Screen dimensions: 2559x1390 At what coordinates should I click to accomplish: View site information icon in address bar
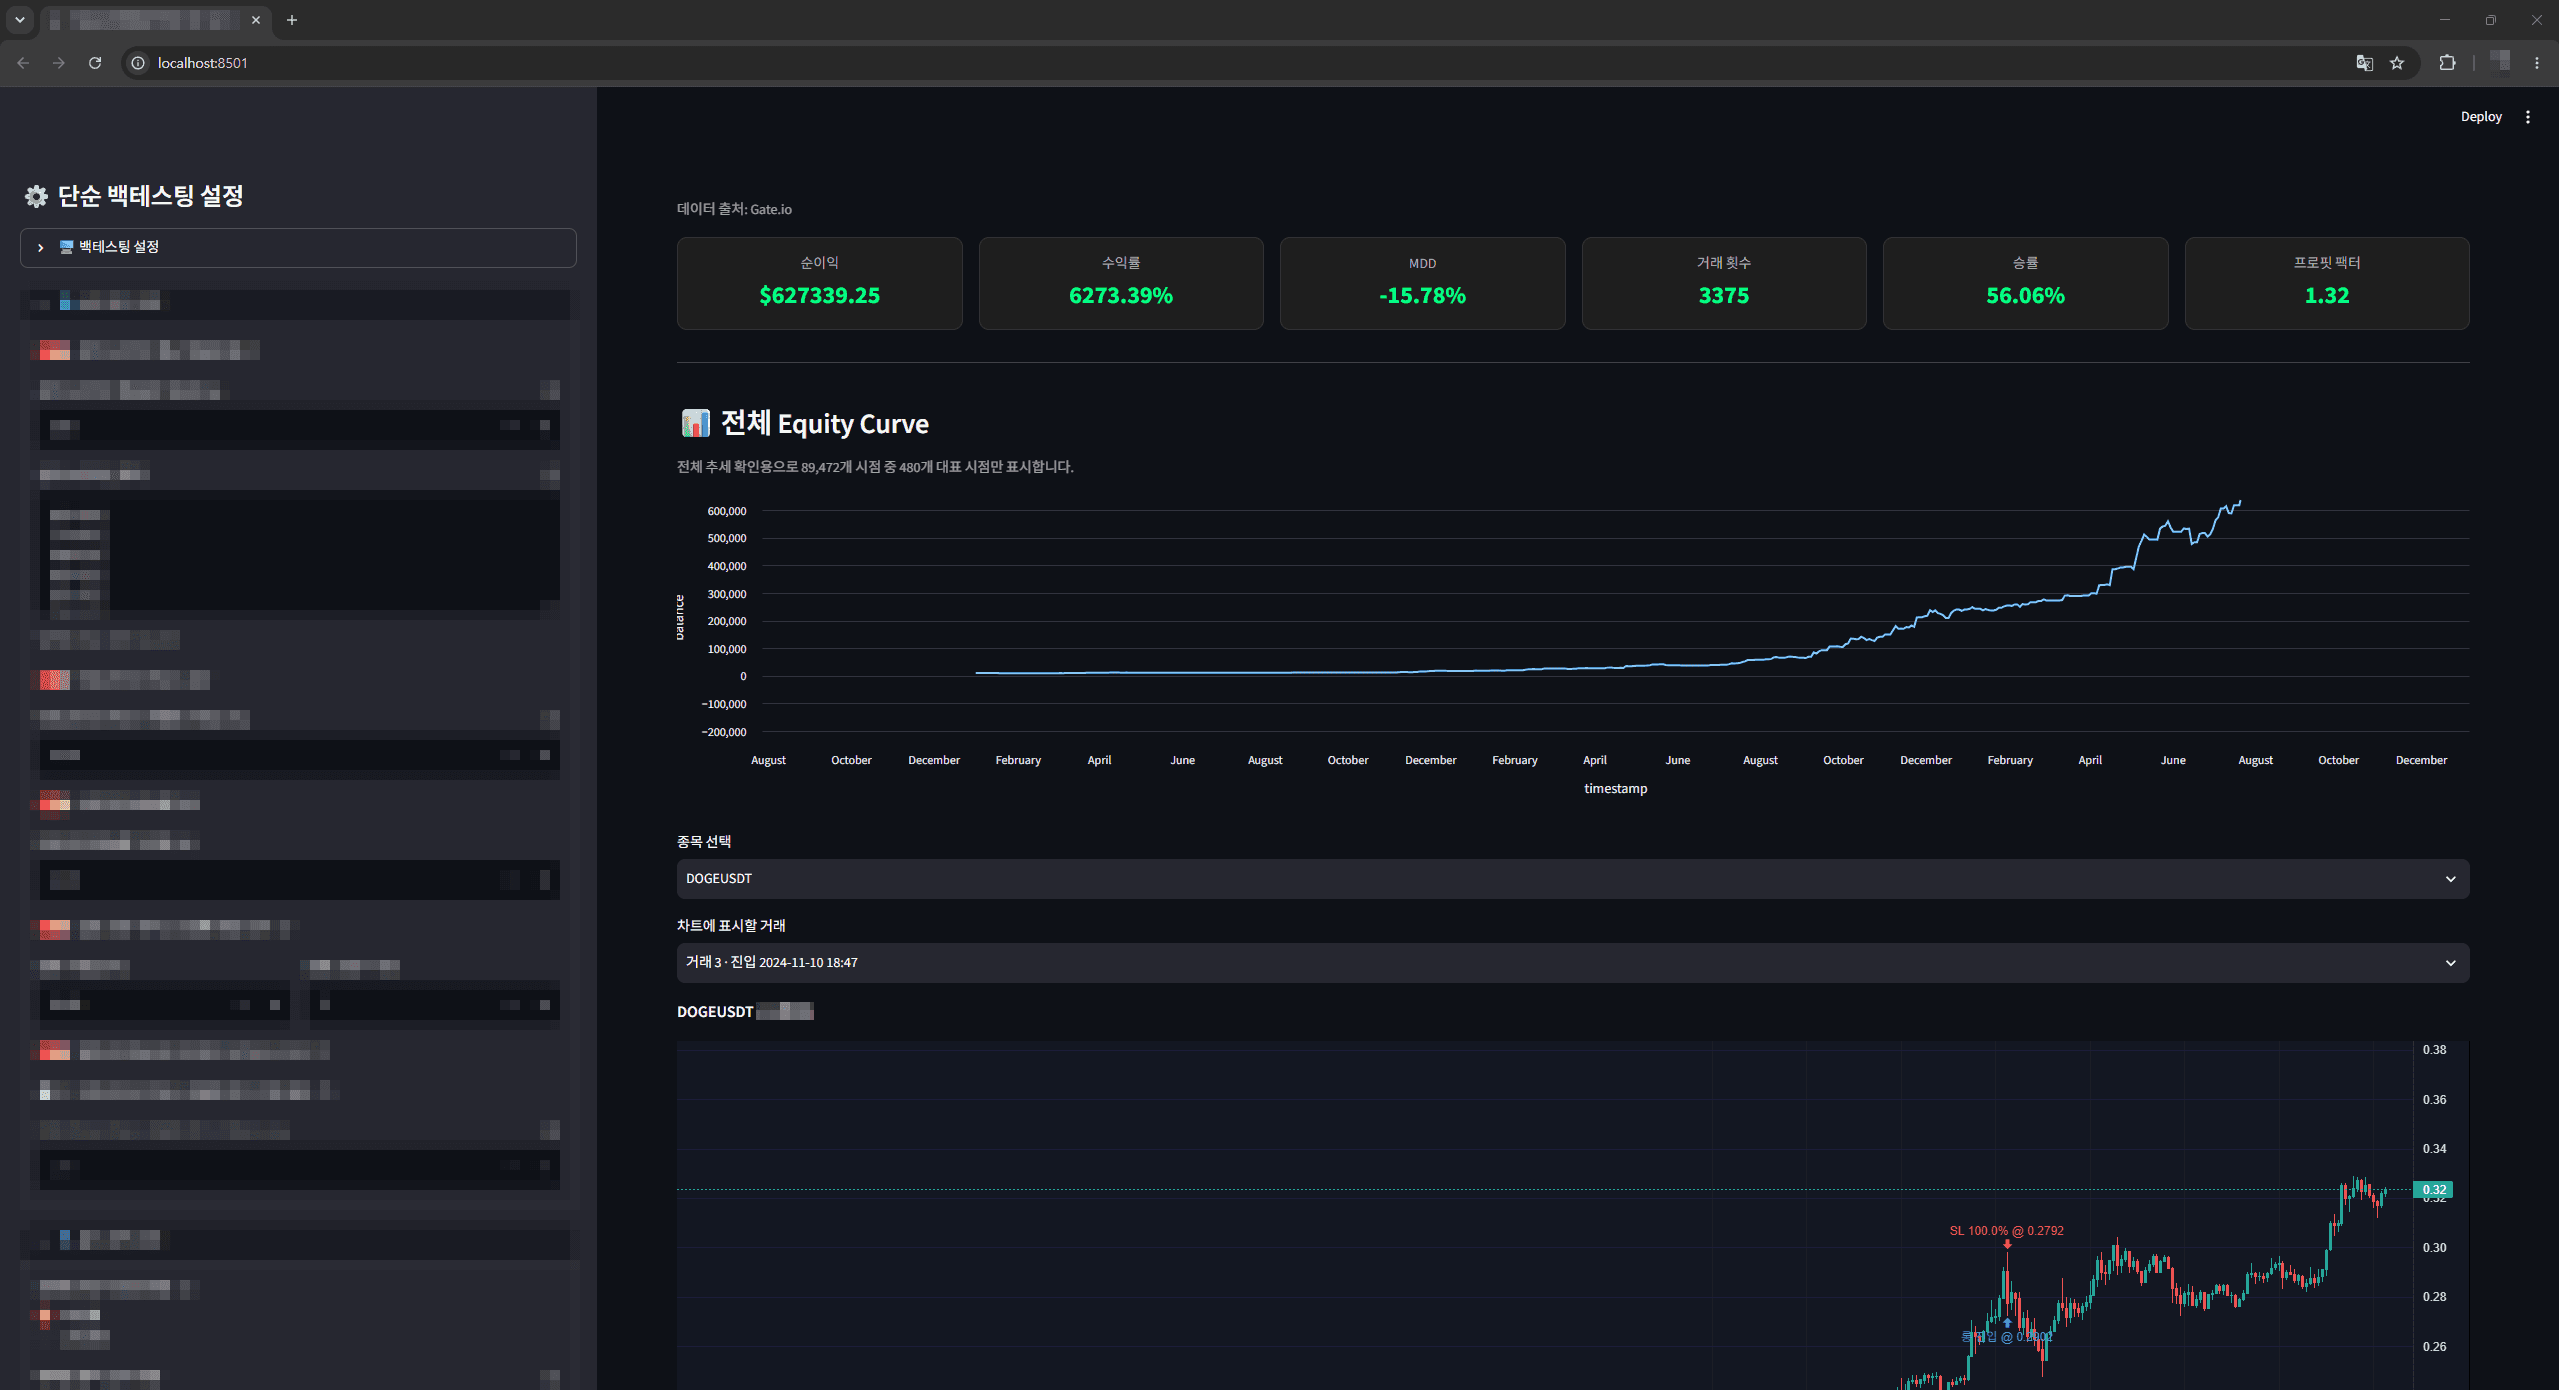tap(138, 63)
